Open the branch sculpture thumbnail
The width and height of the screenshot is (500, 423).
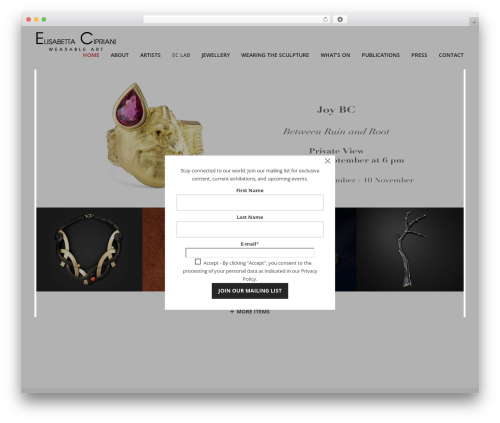(x=410, y=249)
